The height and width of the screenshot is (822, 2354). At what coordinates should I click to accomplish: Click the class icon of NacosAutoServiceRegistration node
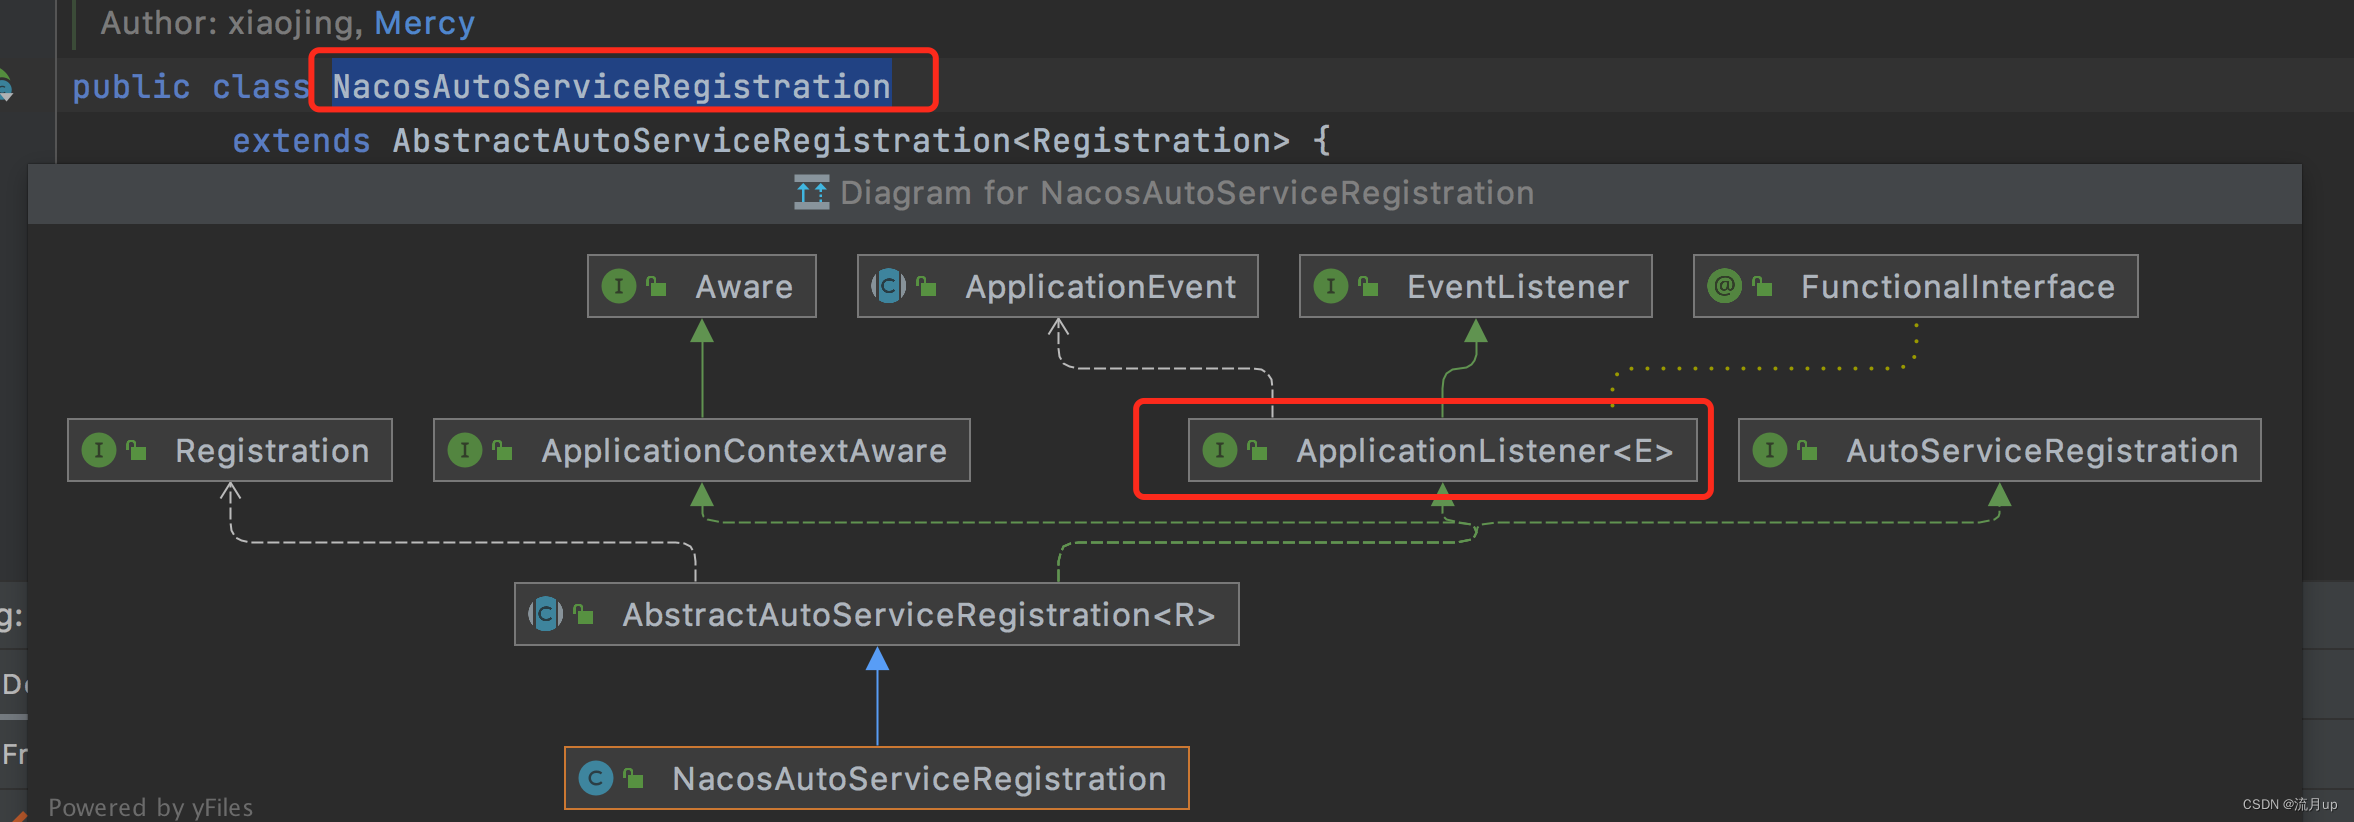(596, 778)
